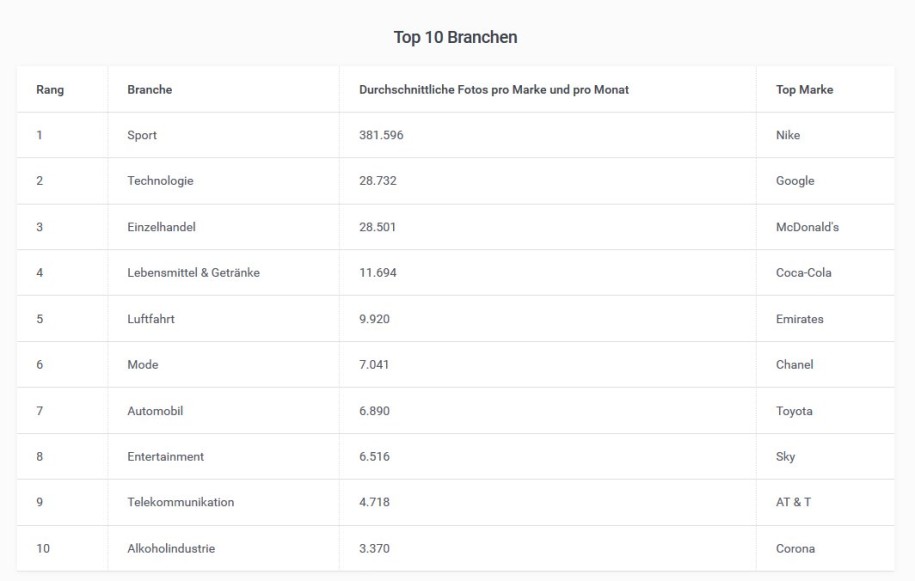Image resolution: width=915 pixels, height=581 pixels.
Task: Select the Alkoholindustrie cell
Action: [171, 548]
